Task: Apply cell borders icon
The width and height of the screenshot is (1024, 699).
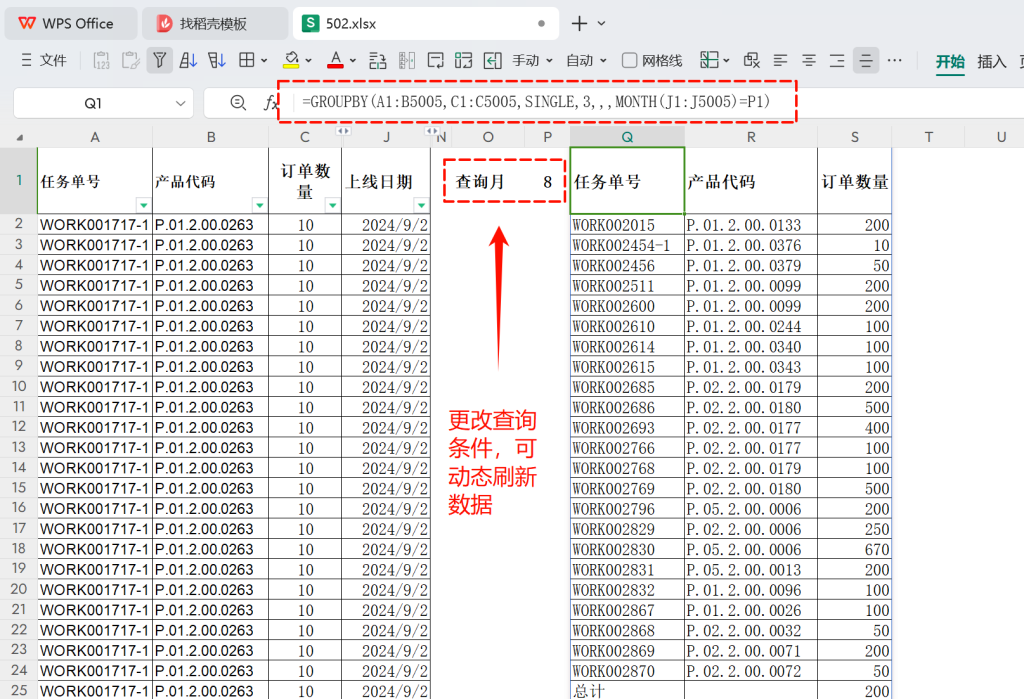Action: (247, 61)
